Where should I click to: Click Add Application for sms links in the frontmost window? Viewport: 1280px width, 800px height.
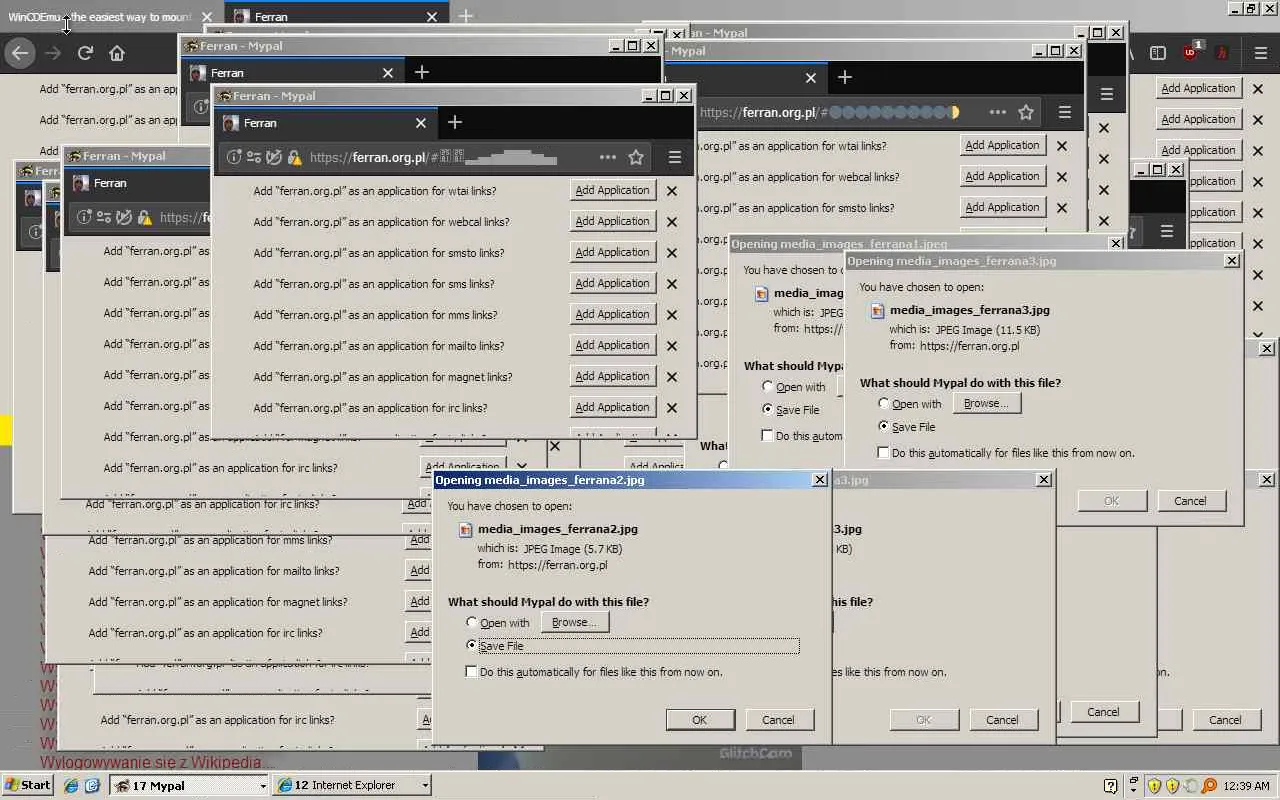point(613,283)
